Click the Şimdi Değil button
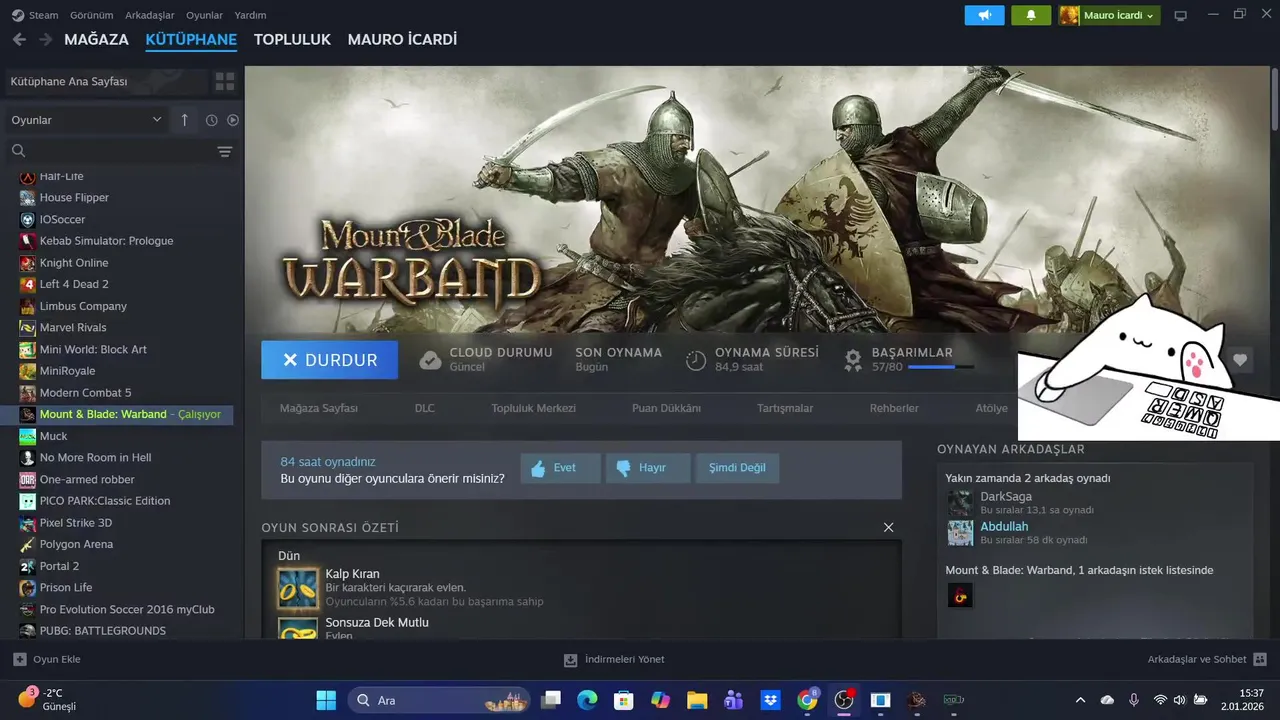The height and width of the screenshot is (720, 1280). tap(737, 468)
